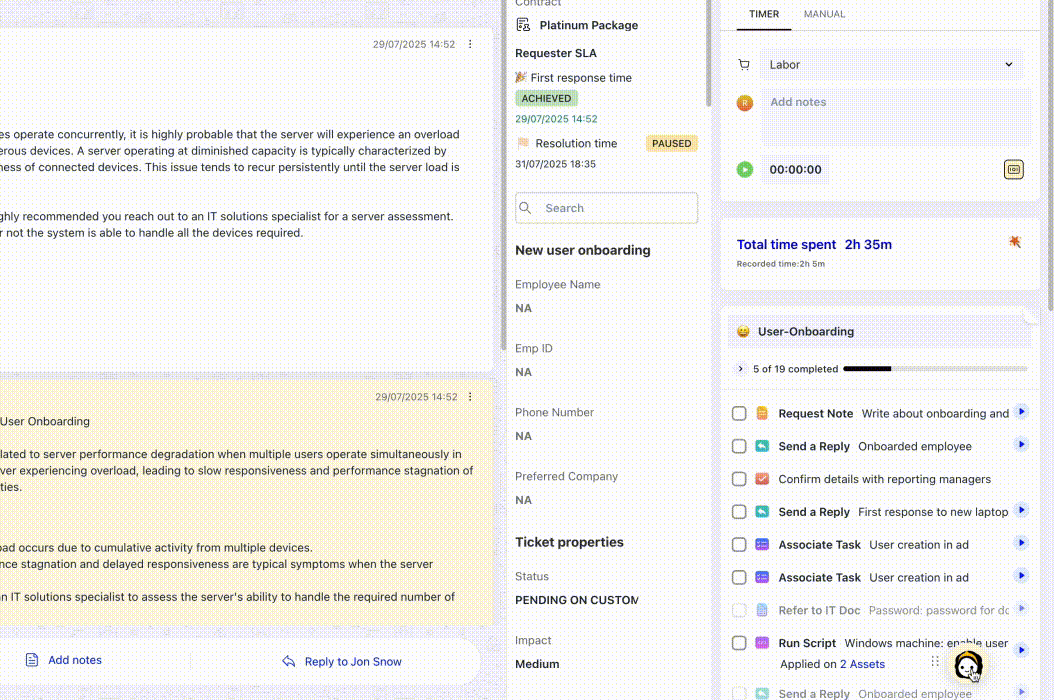1054x700 pixels.
Task: Check the Send a Reply Onboarded employee checkbox
Action: point(739,446)
